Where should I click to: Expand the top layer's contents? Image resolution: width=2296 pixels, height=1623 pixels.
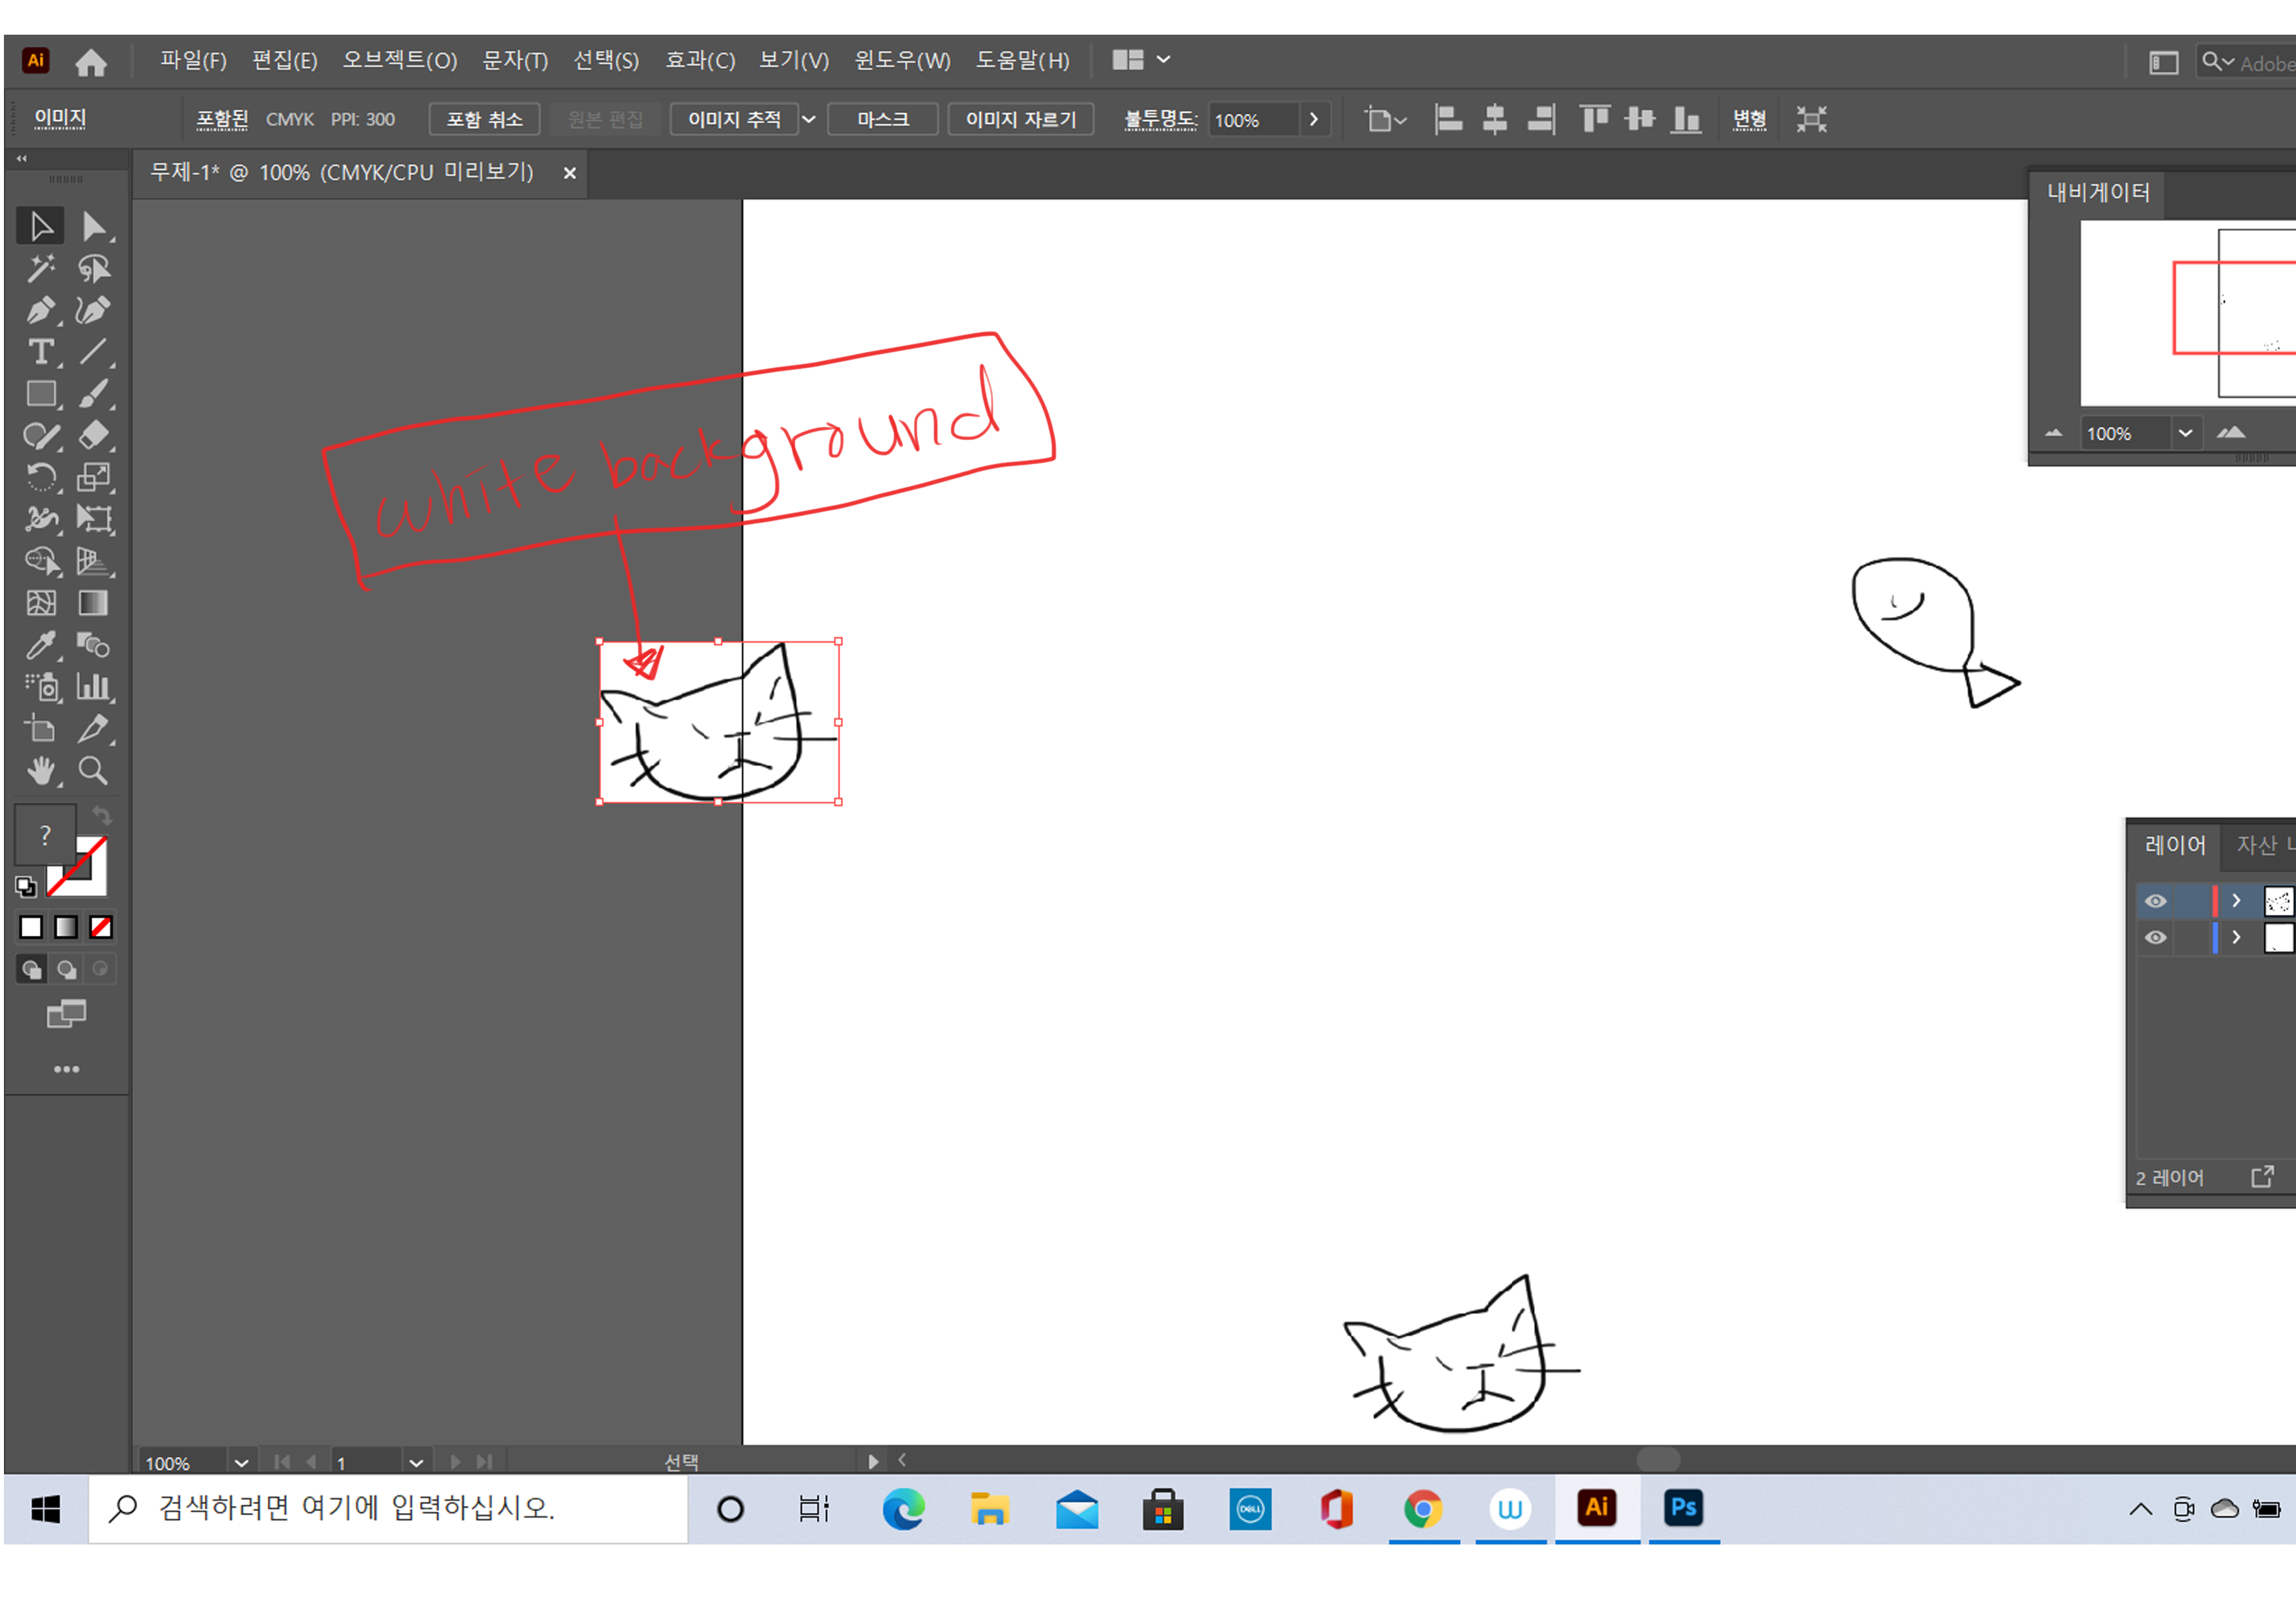pos(2236,901)
